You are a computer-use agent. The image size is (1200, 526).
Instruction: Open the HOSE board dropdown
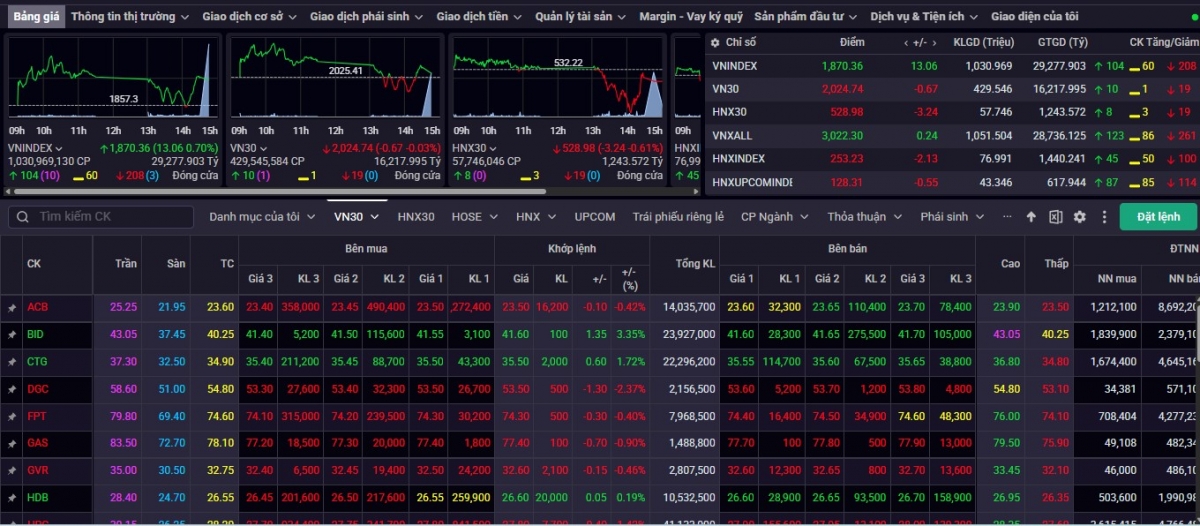pos(474,217)
